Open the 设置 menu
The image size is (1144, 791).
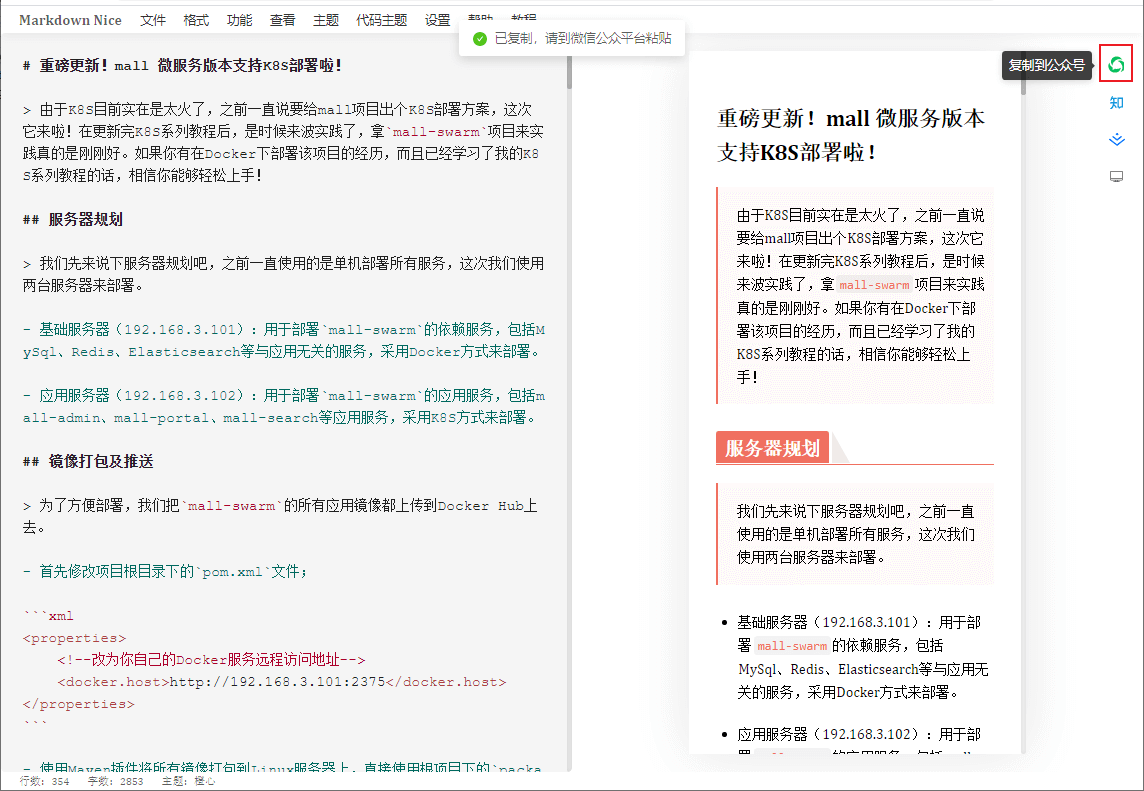click(437, 20)
